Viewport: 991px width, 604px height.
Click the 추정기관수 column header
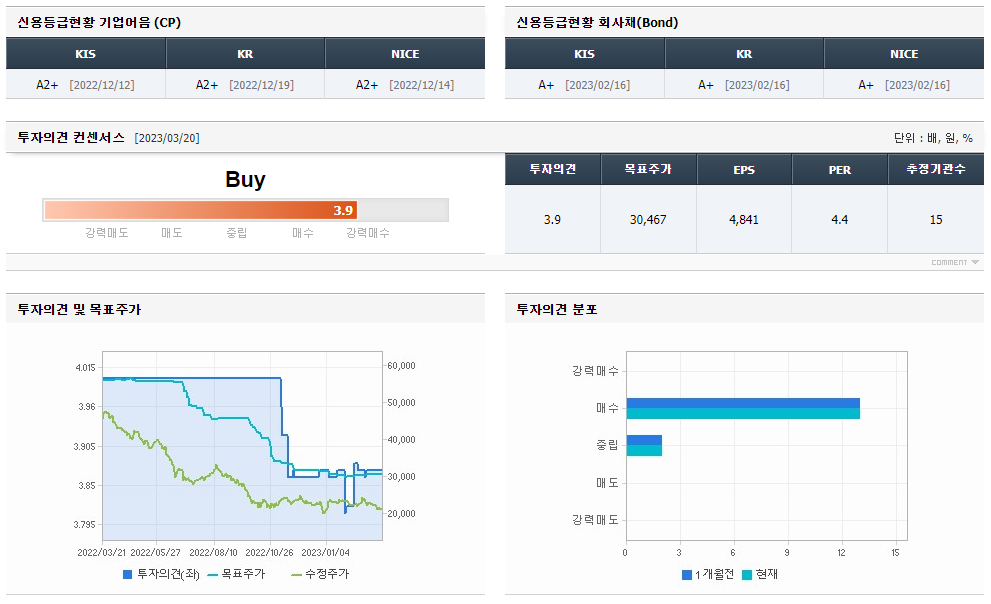click(x=936, y=169)
